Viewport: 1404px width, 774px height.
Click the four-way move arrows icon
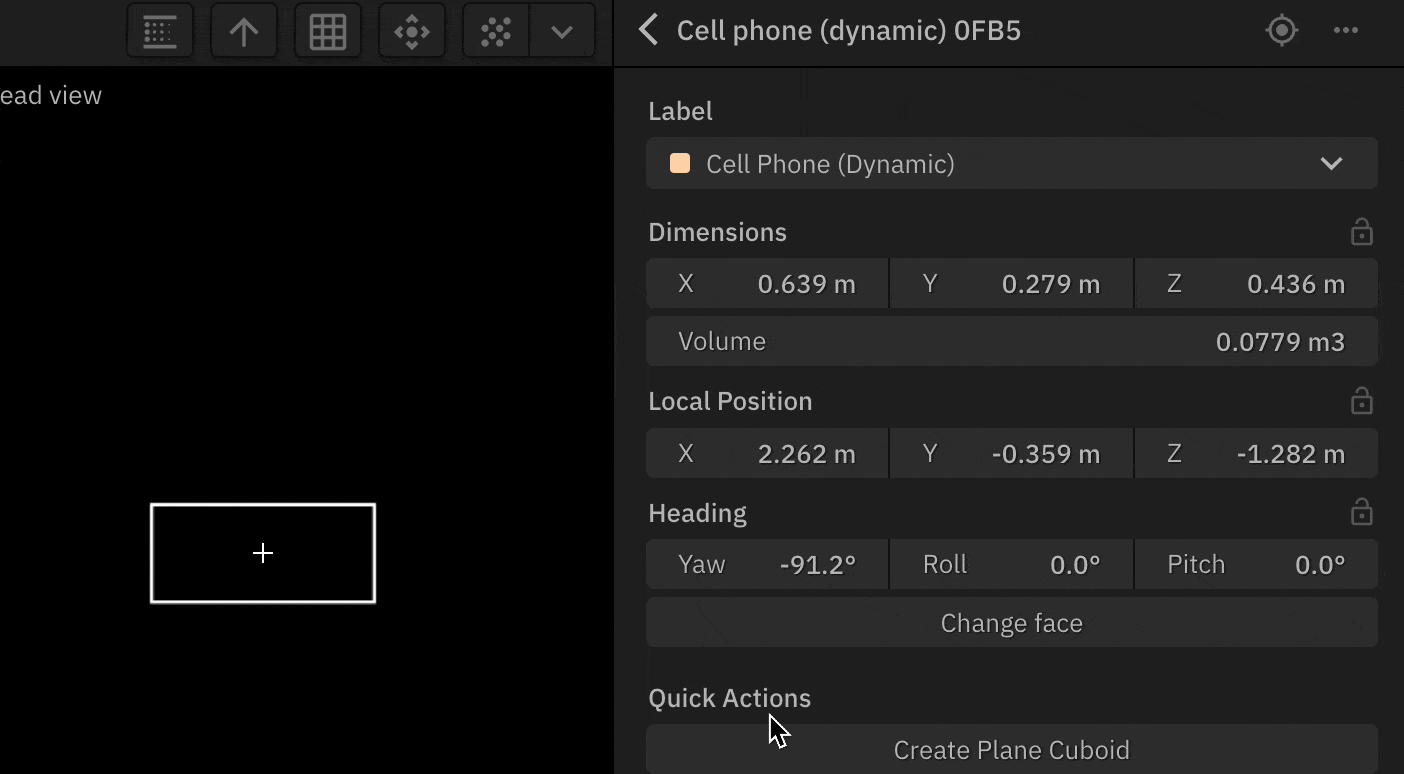click(412, 31)
